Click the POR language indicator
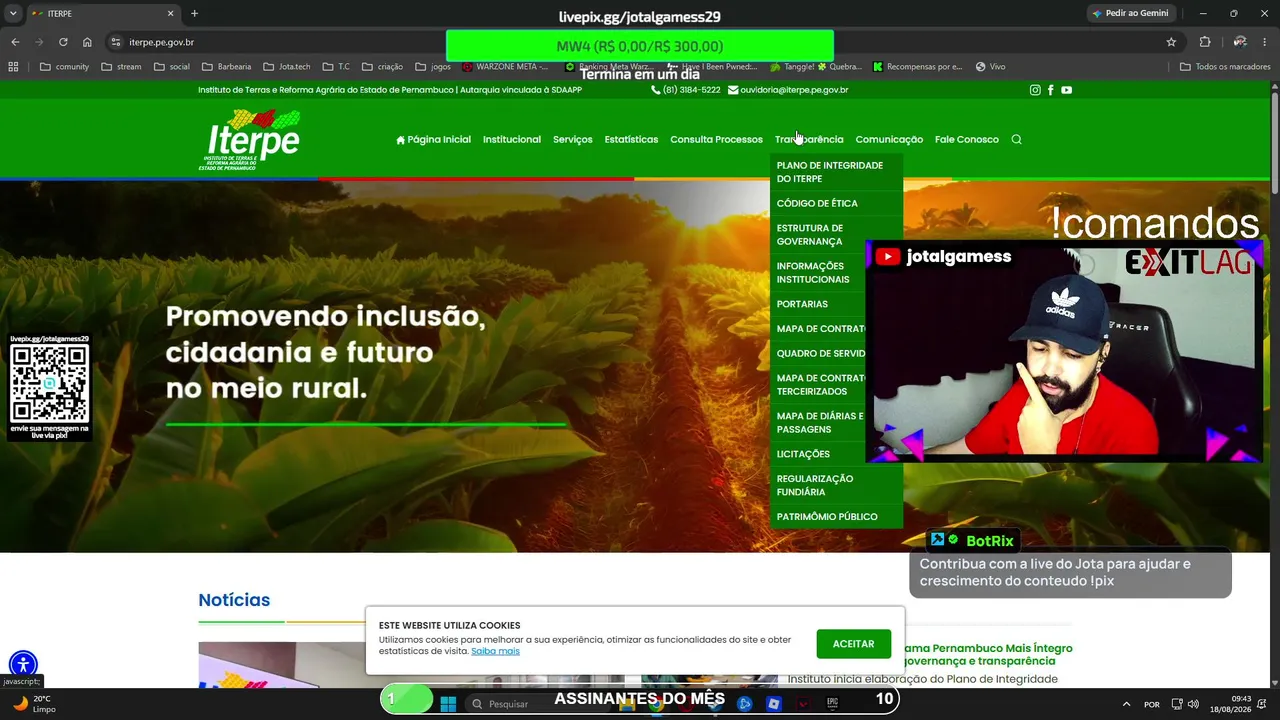Image resolution: width=1280 pixels, height=720 pixels. coord(1152,704)
